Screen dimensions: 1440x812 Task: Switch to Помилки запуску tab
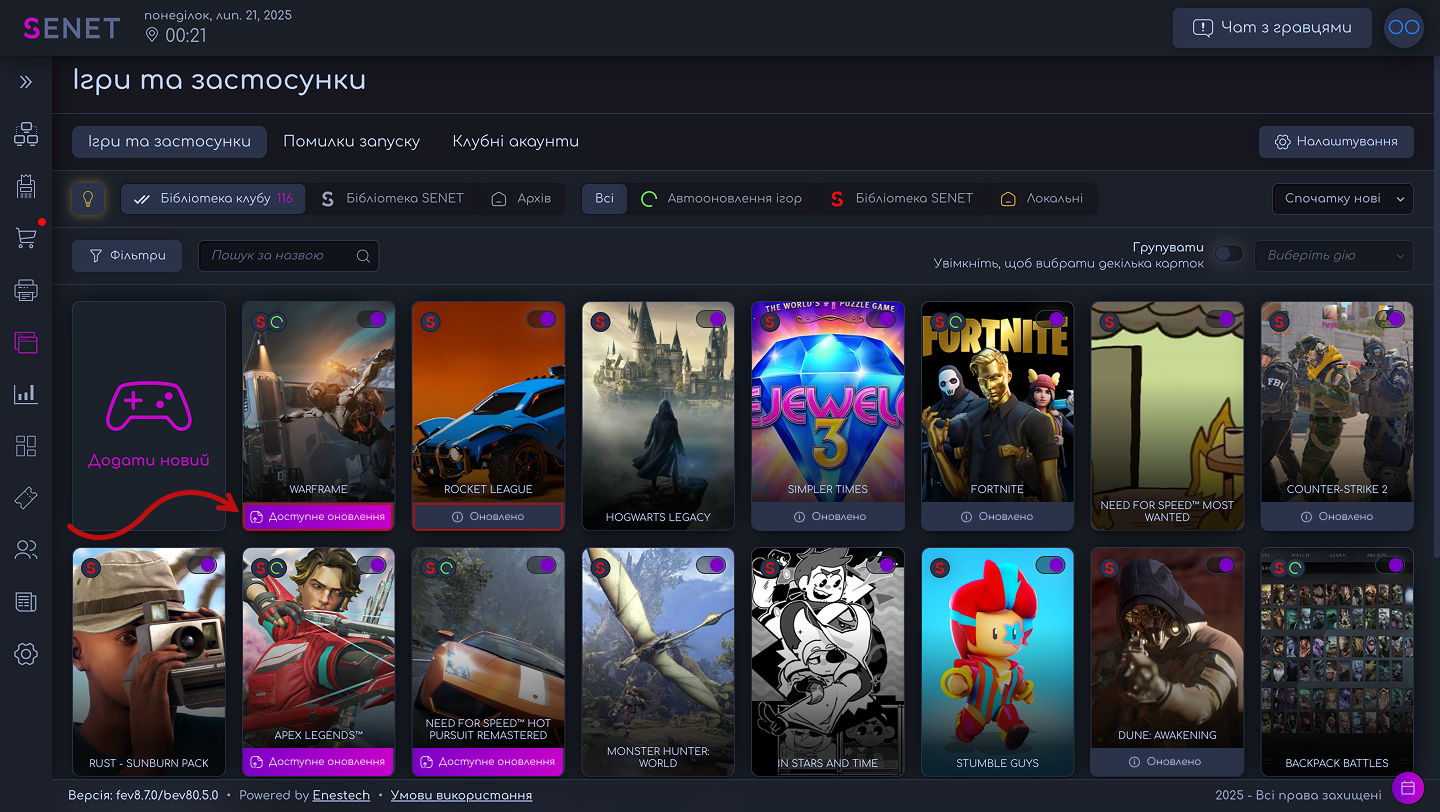(351, 142)
